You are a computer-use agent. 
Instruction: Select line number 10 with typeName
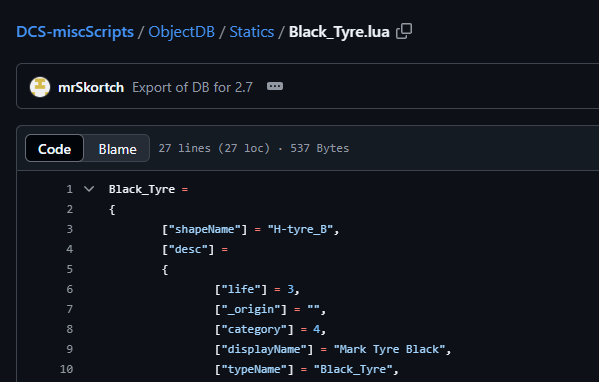(x=66, y=369)
